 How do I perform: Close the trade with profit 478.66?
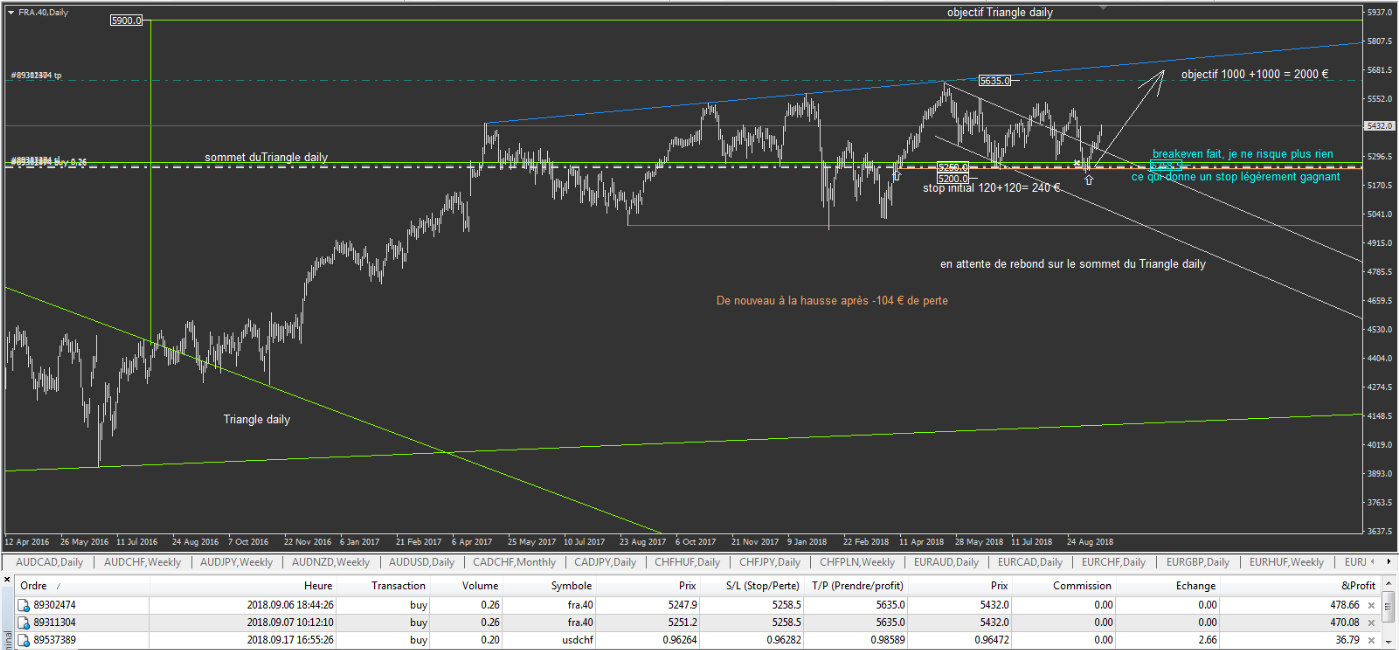pyautogui.click(x=1371, y=606)
